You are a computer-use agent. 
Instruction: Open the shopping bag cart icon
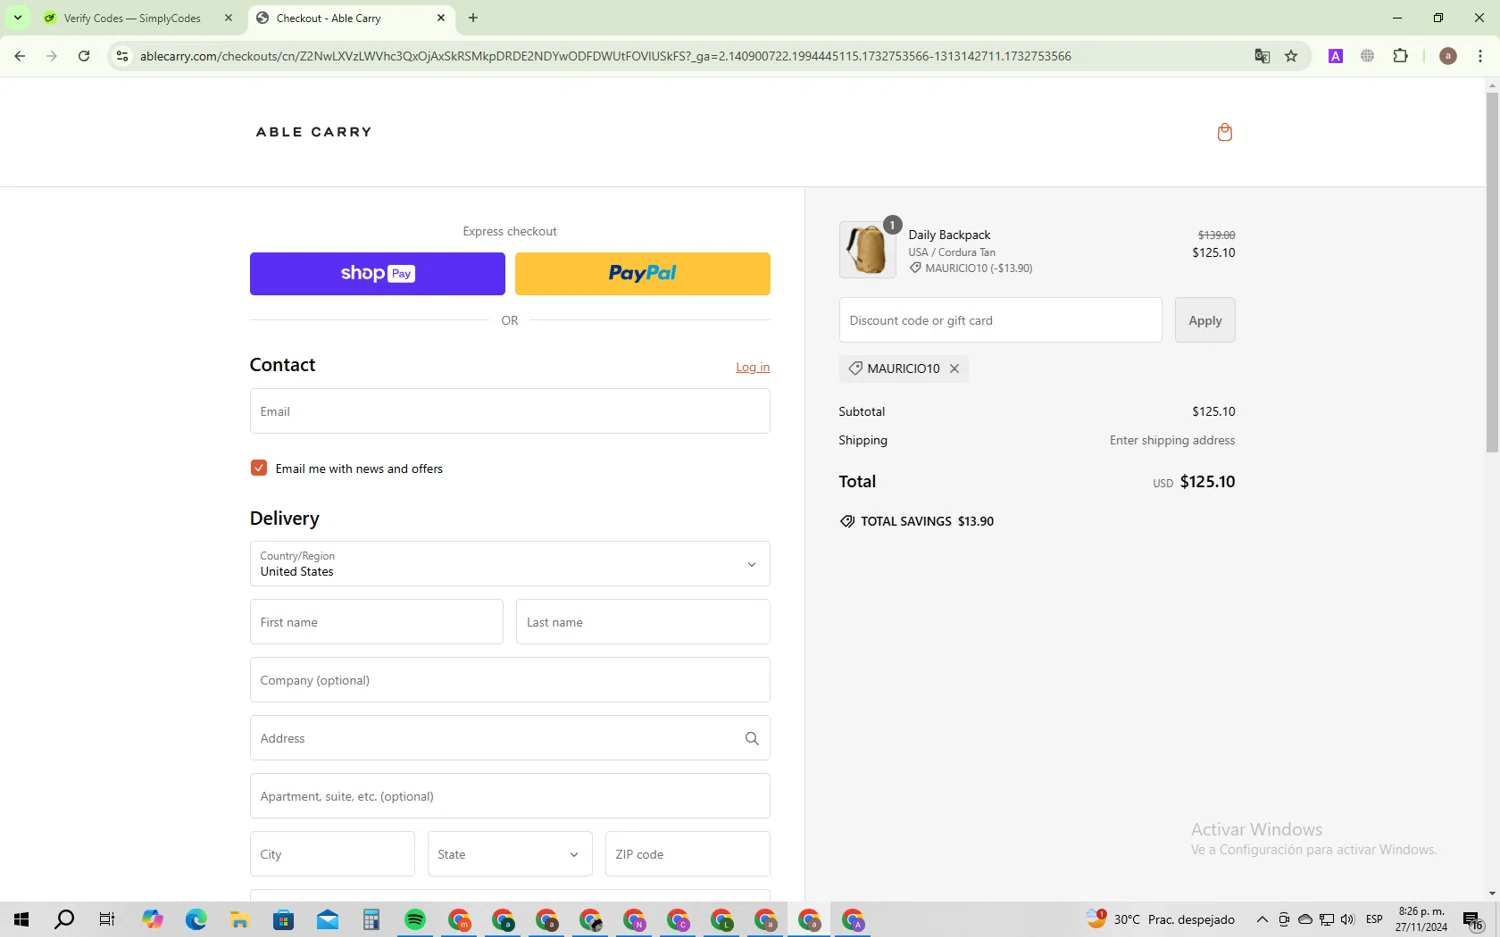[x=1224, y=132]
